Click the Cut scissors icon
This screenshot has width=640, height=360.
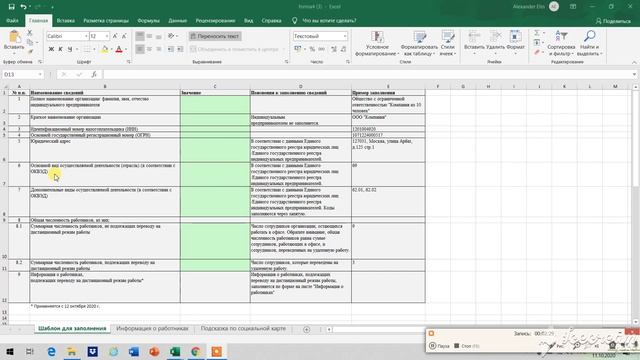(29, 33)
